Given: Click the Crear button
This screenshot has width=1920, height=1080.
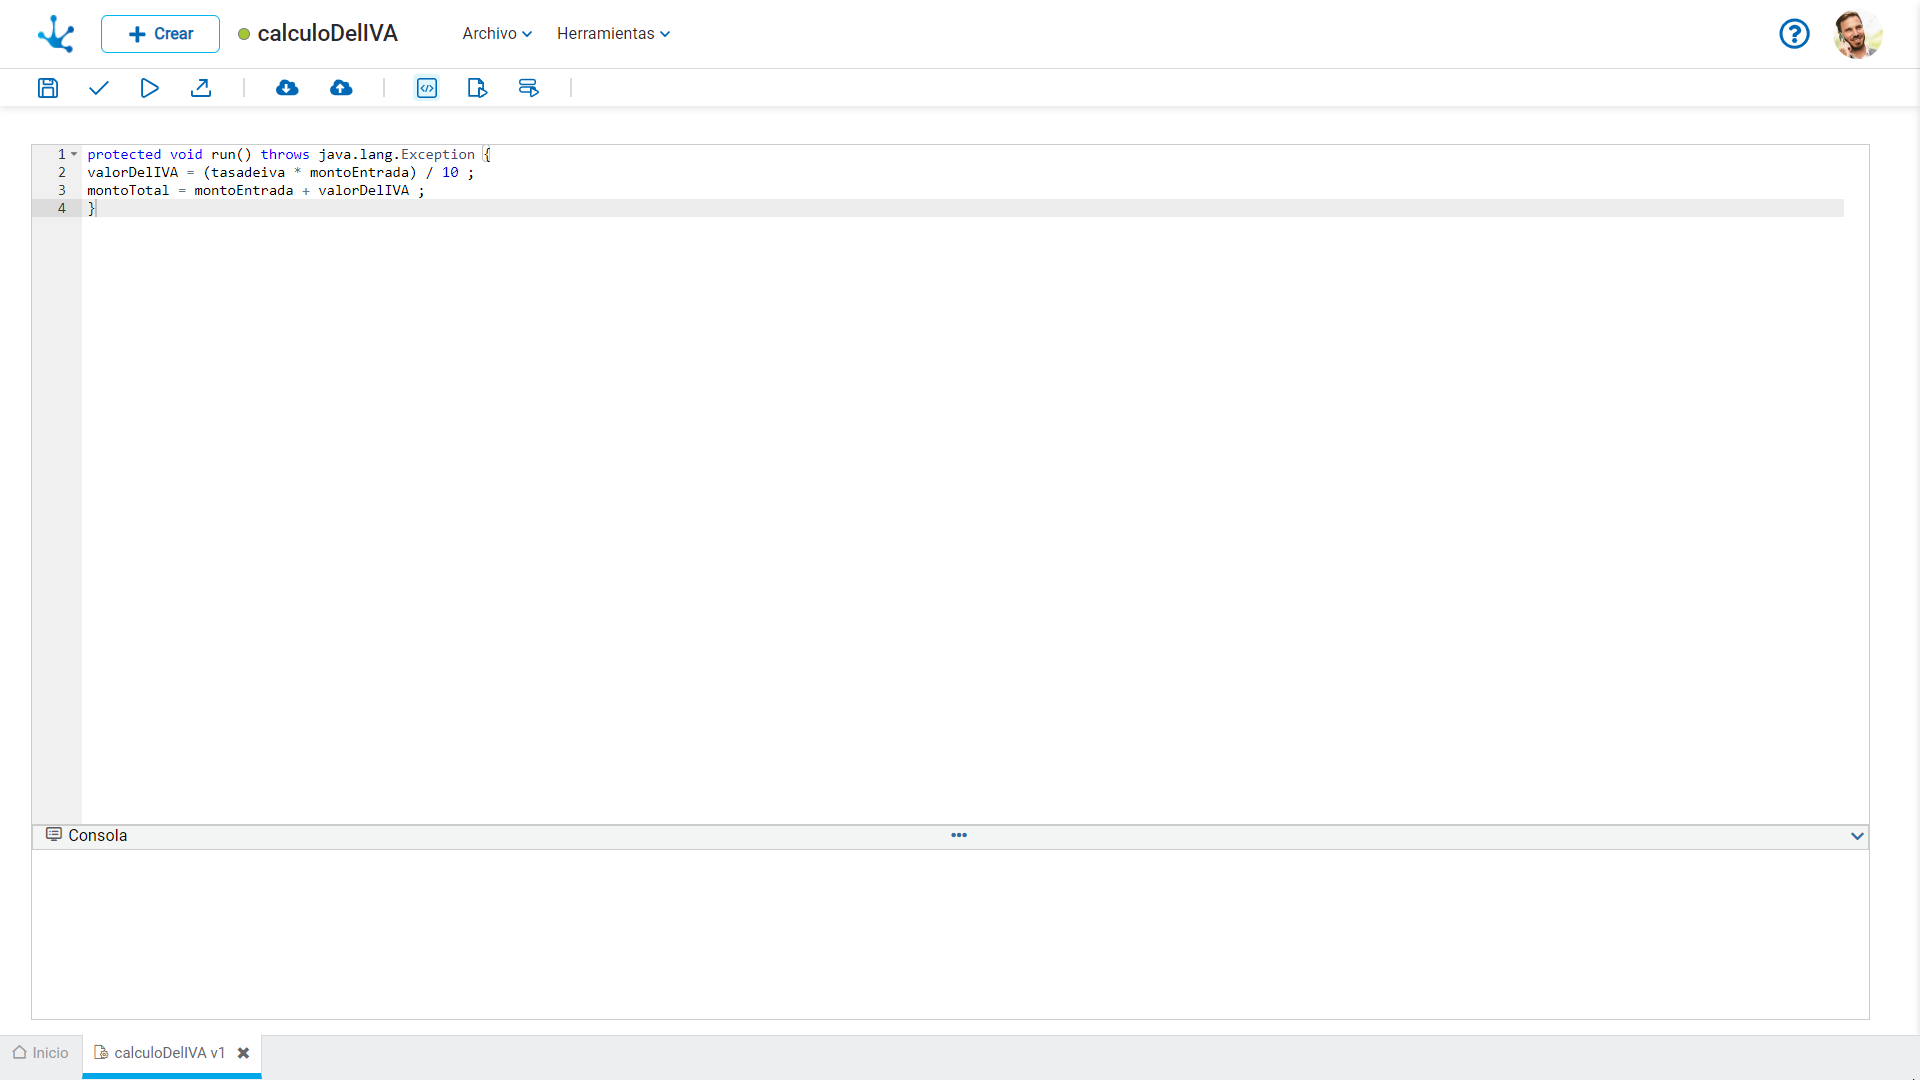Looking at the screenshot, I should pyautogui.click(x=160, y=33).
